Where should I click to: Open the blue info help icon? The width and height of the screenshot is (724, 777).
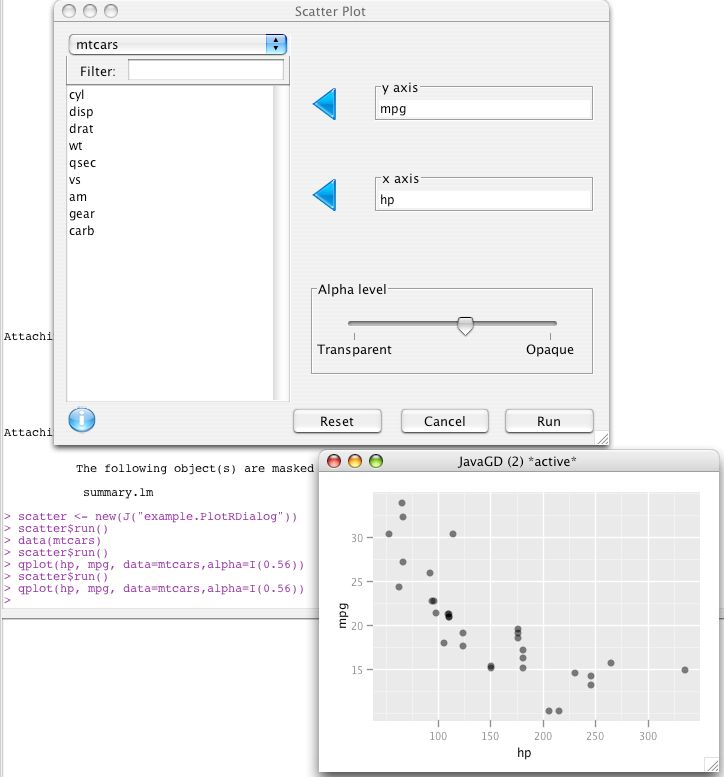click(82, 420)
